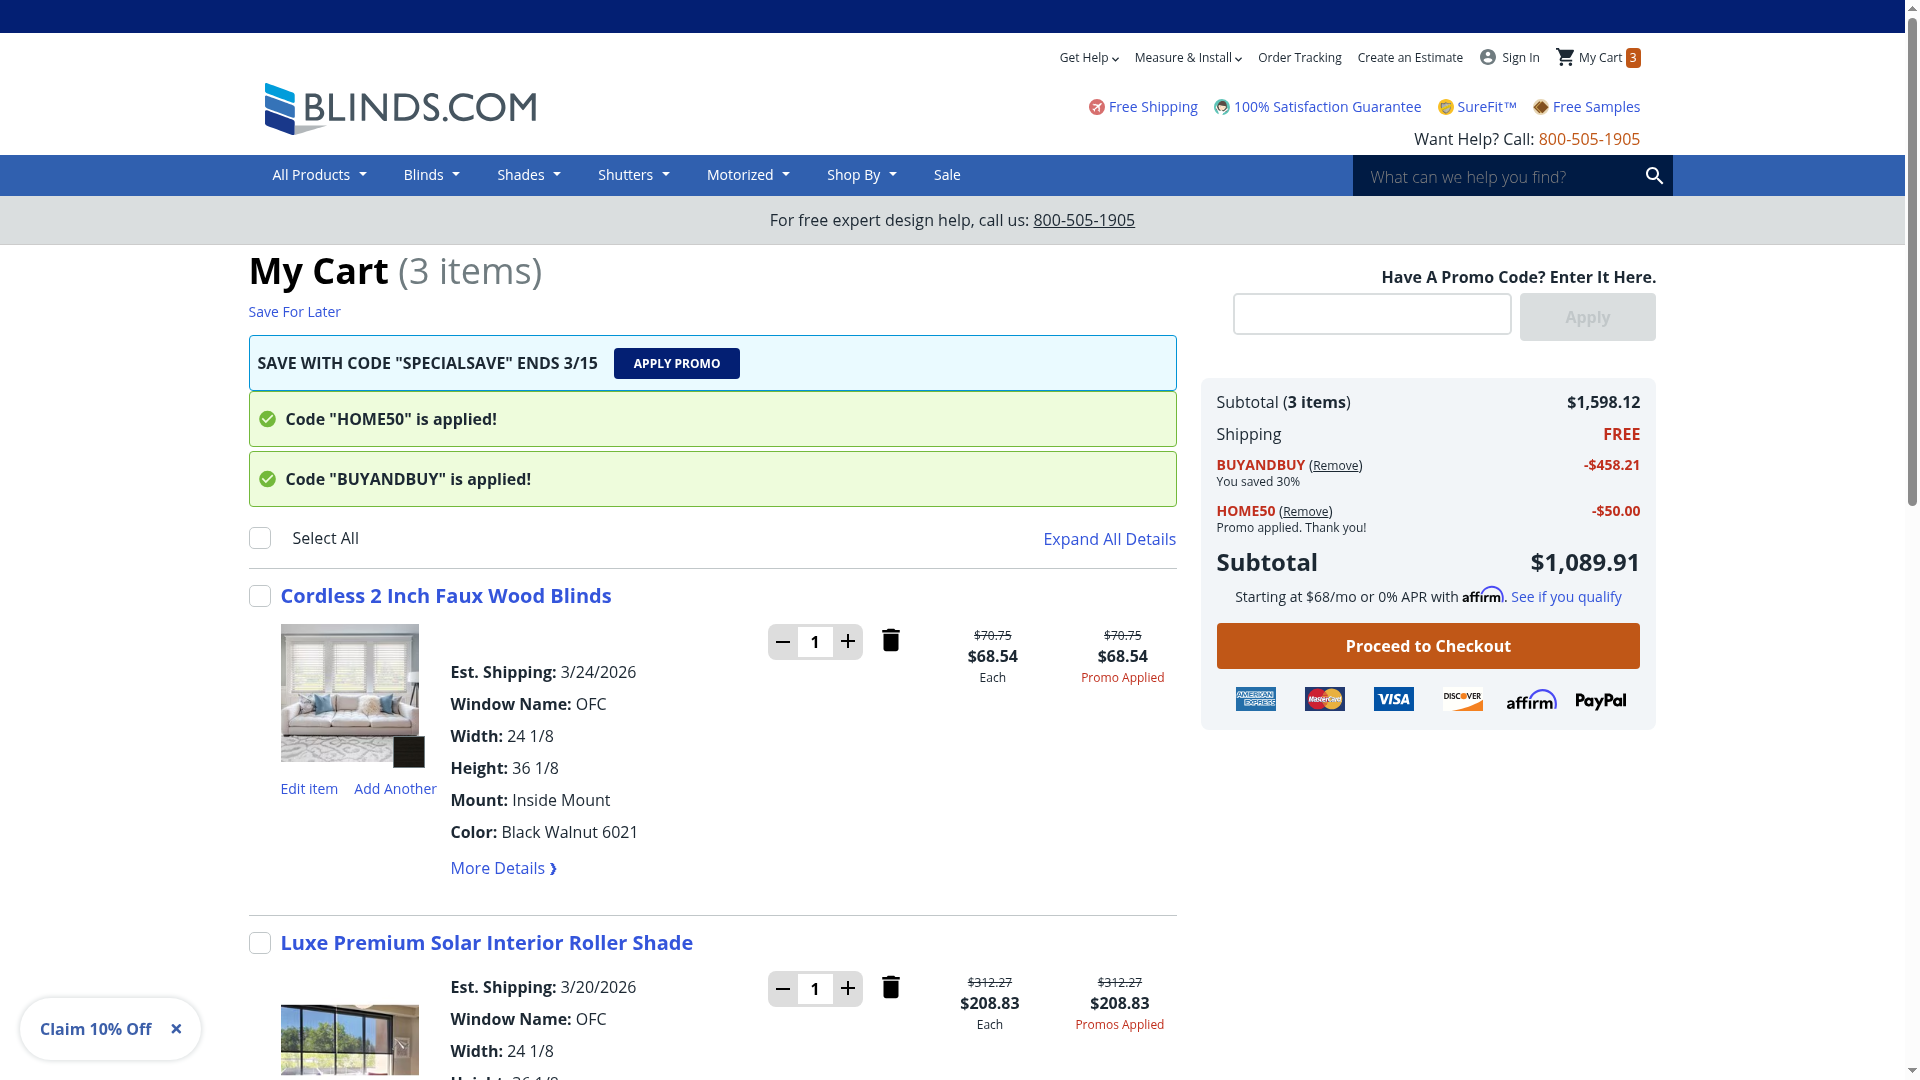Tick the Luxe Premium Solar Roller Shade checkbox
The width and height of the screenshot is (1920, 1080).
tap(260, 943)
